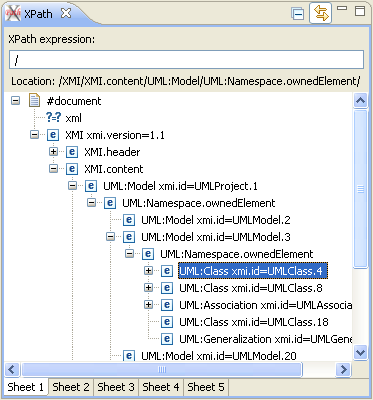This screenshot has height=400, width=373.
Task: Select the 'UML:Generalization' row text
Action: pyautogui.click(x=265, y=339)
